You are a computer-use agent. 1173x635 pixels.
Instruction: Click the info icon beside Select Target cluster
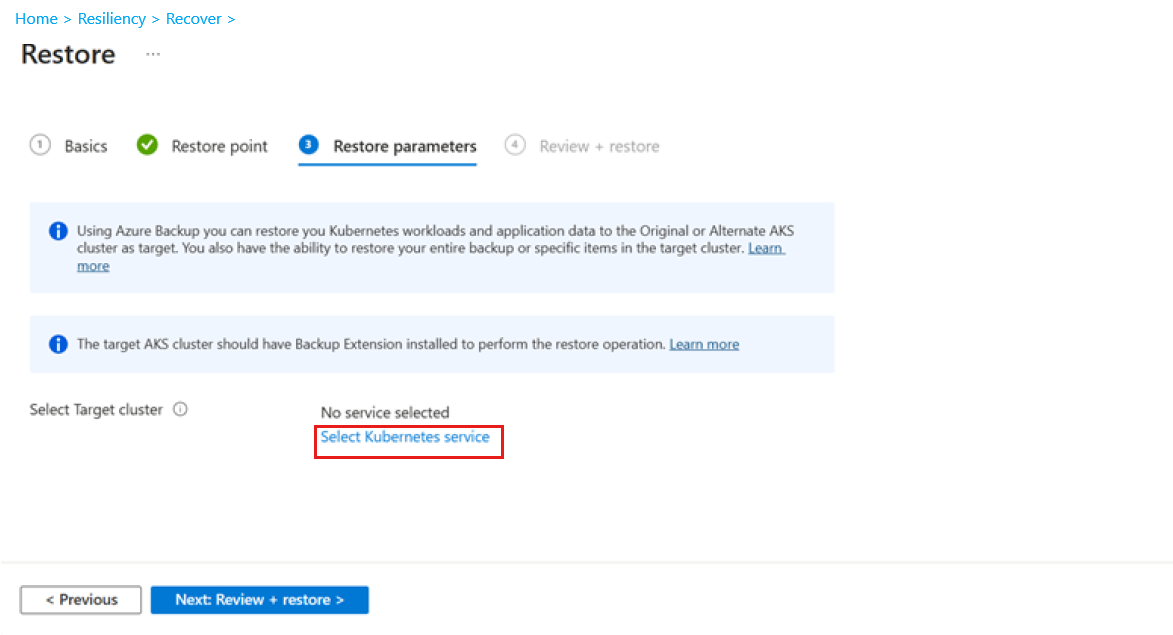tap(181, 408)
